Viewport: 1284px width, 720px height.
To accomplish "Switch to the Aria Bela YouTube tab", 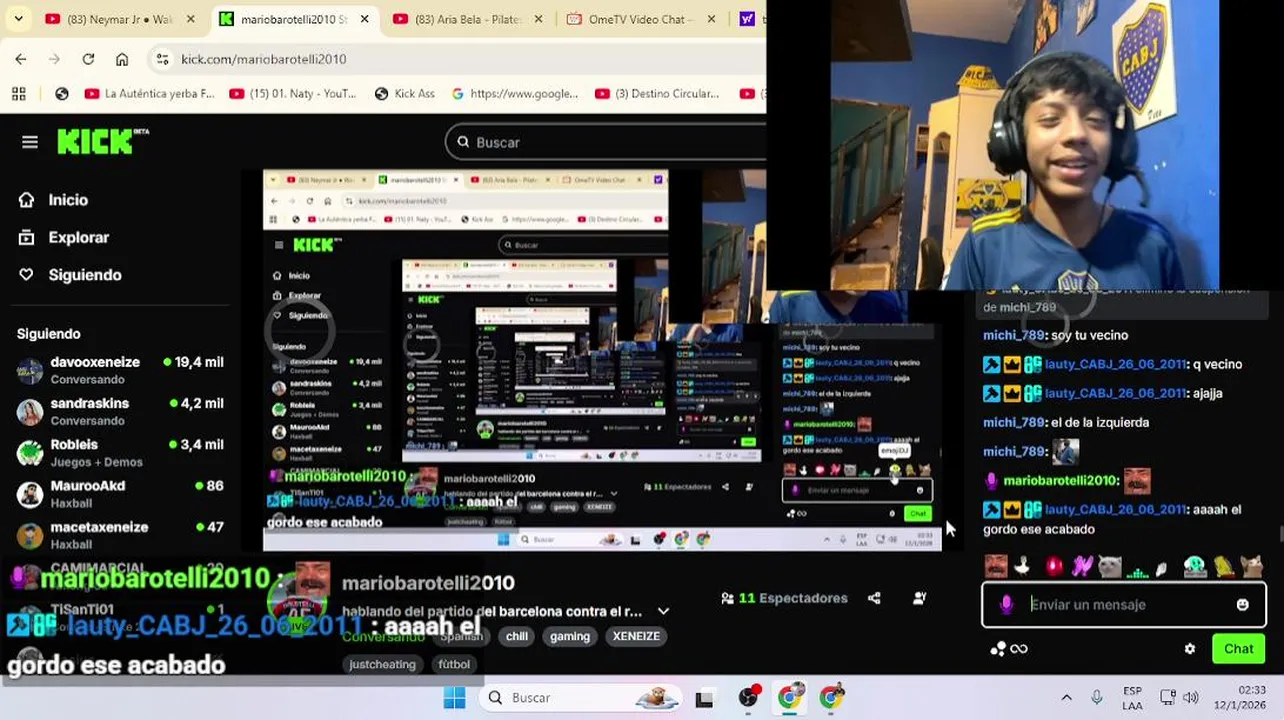I will click(x=470, y=19).
